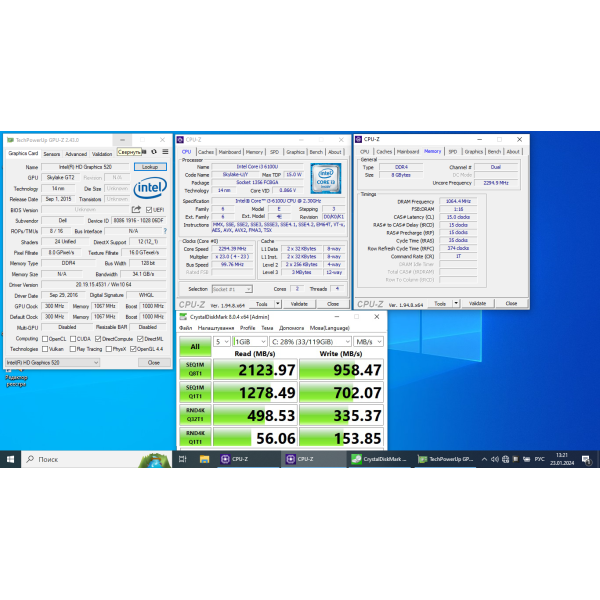Toggle the CUDA checkbox
Image resolution: width=600 pixels, height=600 pixels.
click(73, 339)
